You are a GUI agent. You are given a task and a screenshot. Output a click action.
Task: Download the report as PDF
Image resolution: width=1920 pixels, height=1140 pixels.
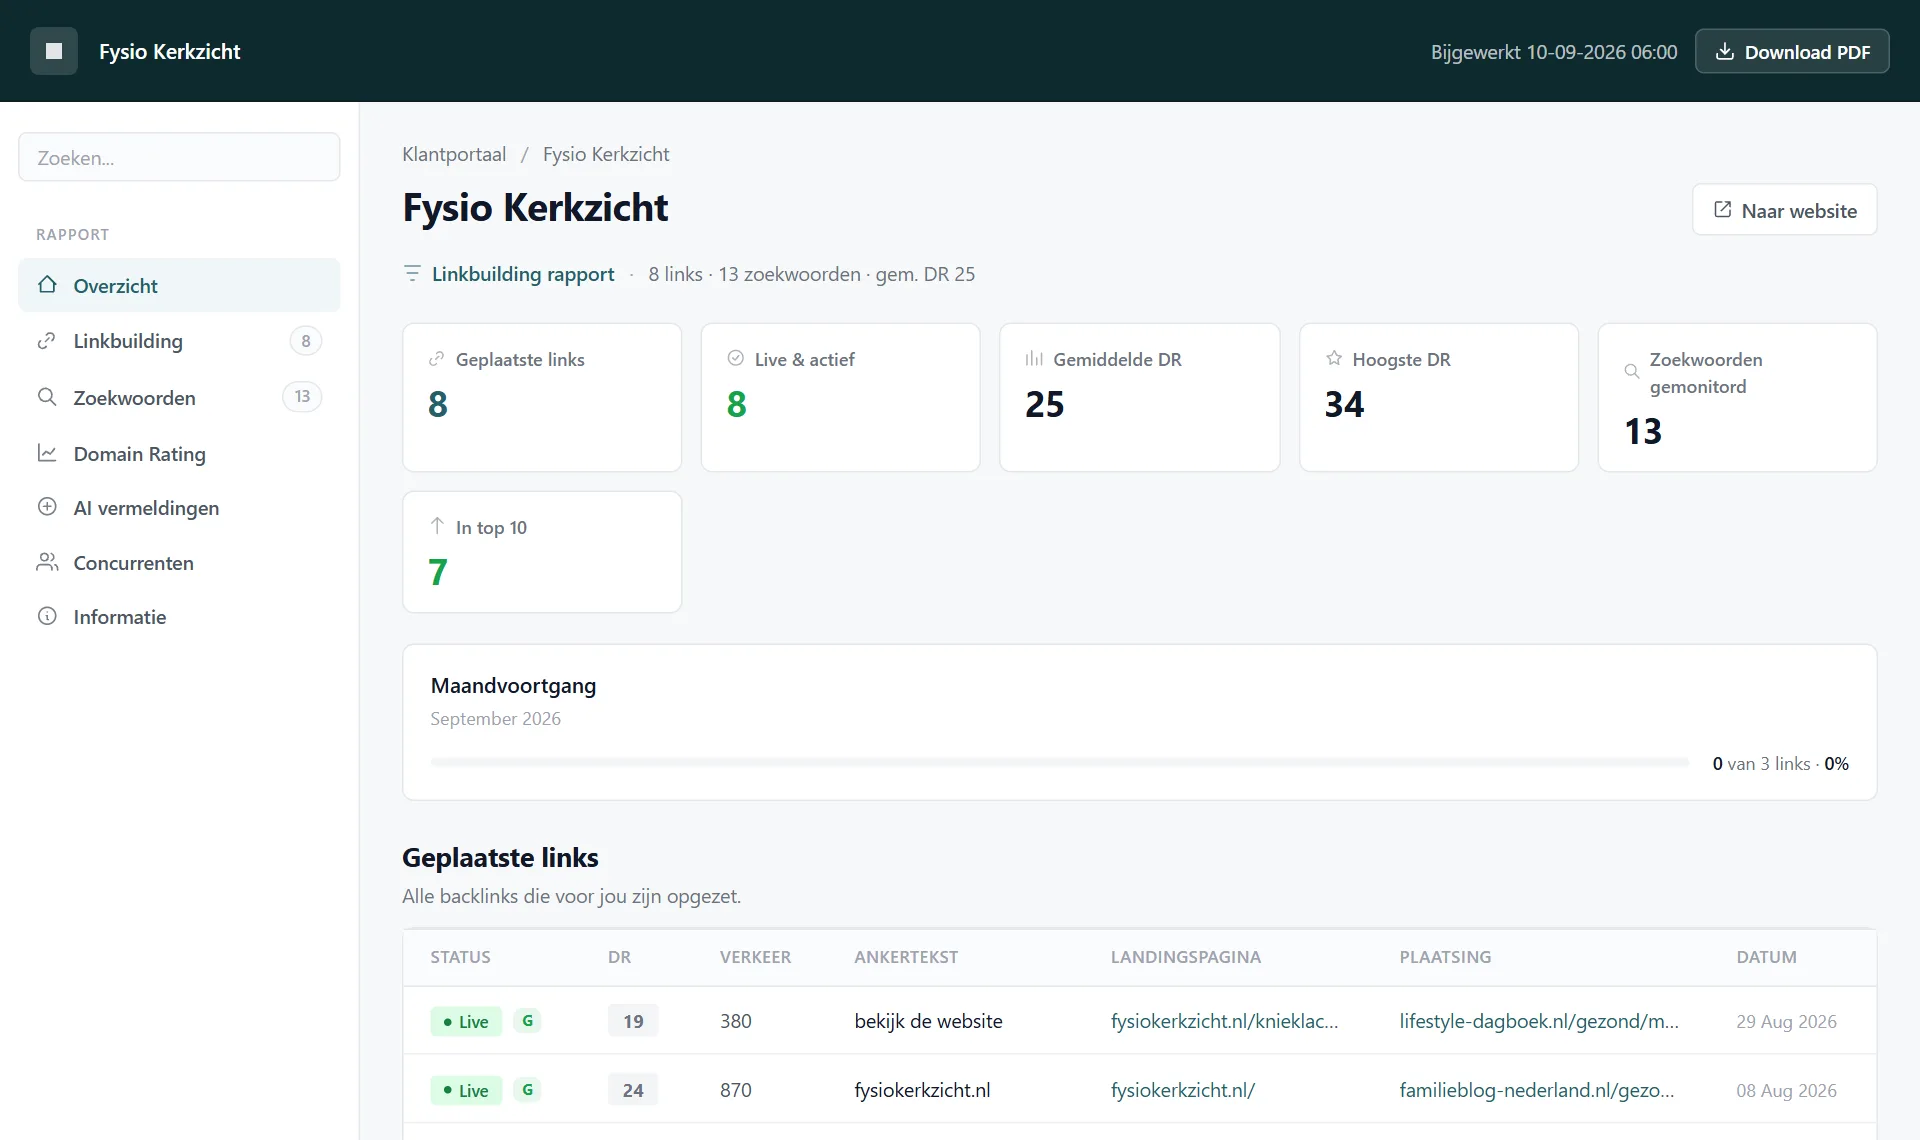pyautogui.click(x=1791, y=51)
